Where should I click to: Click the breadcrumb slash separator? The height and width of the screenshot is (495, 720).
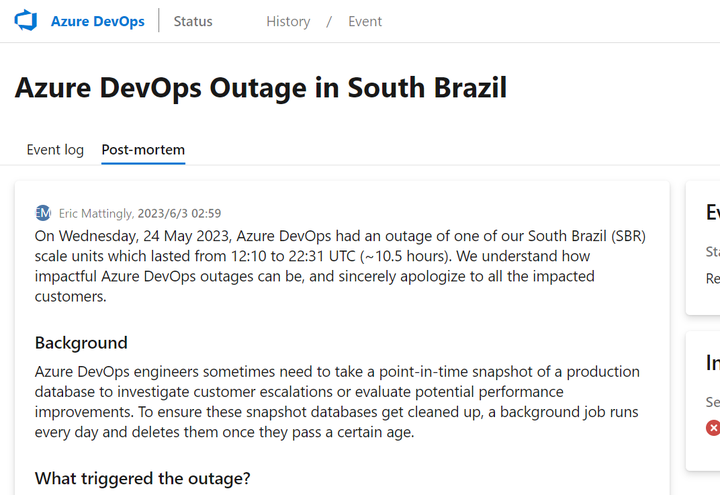(329, 21)
